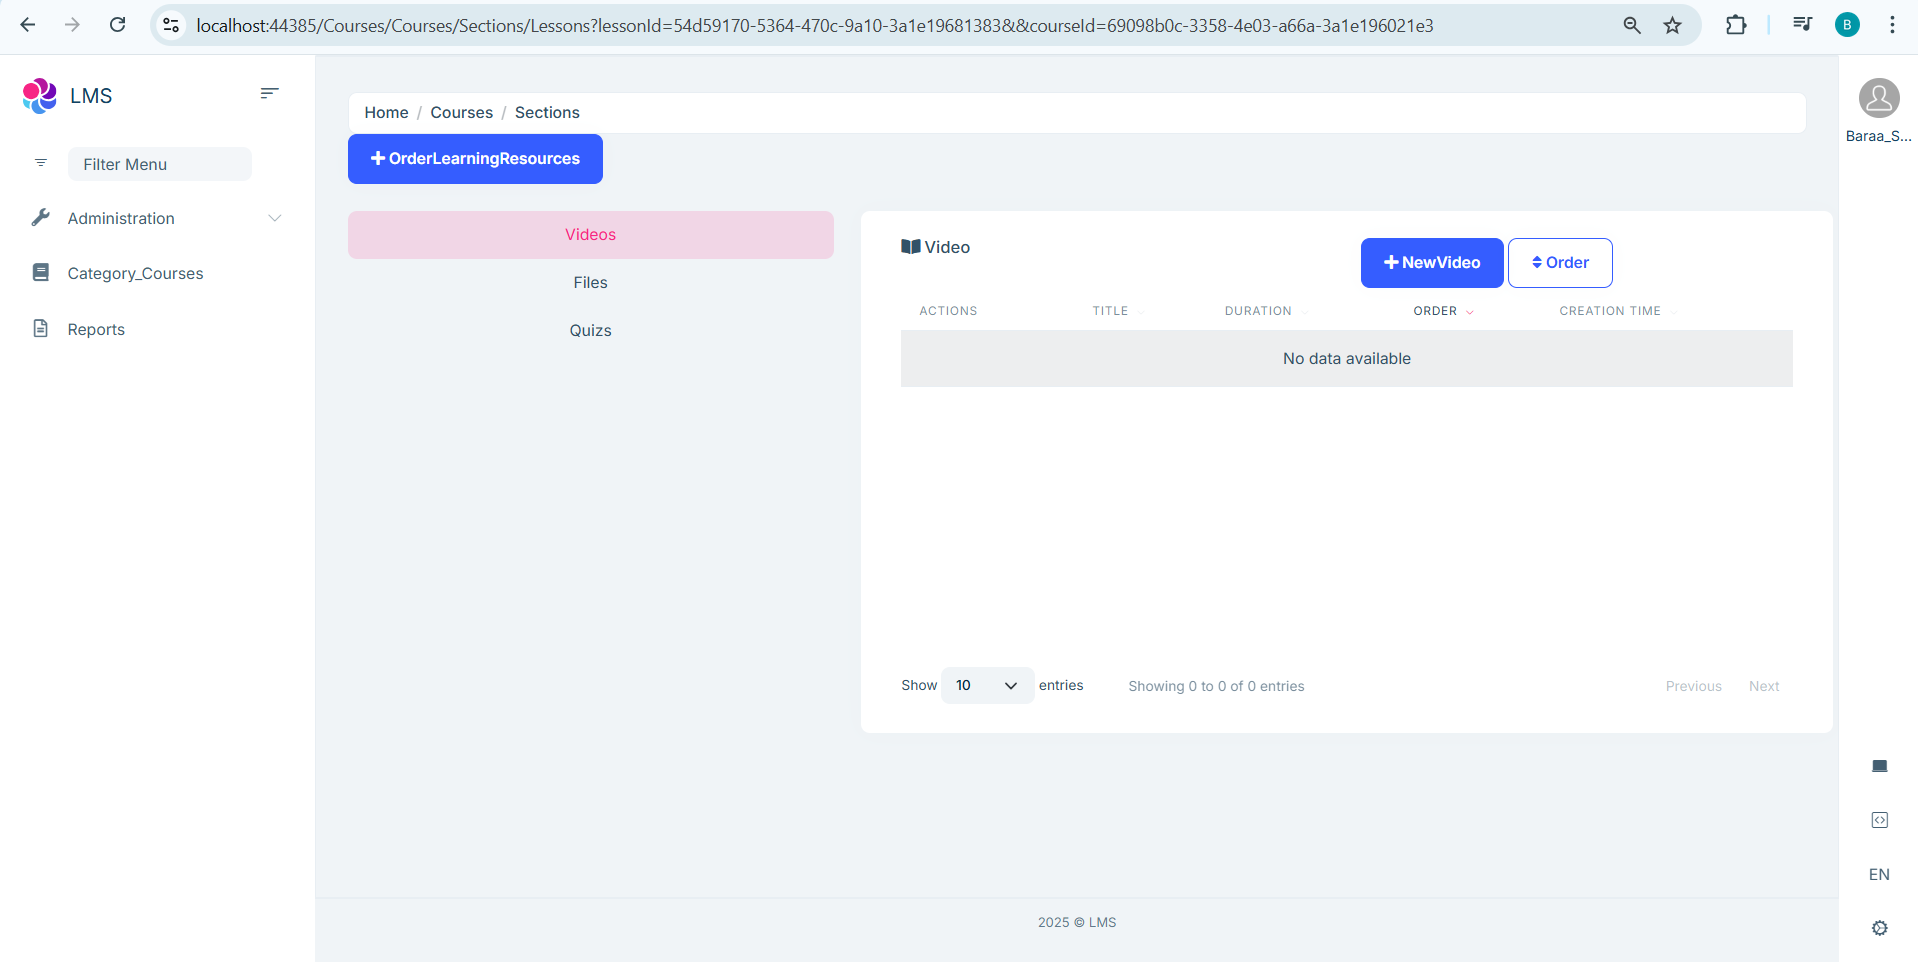Open the filter icon next to Filter Menu
The width and height of the screenshot is (1918, 962).
(40, 163)
